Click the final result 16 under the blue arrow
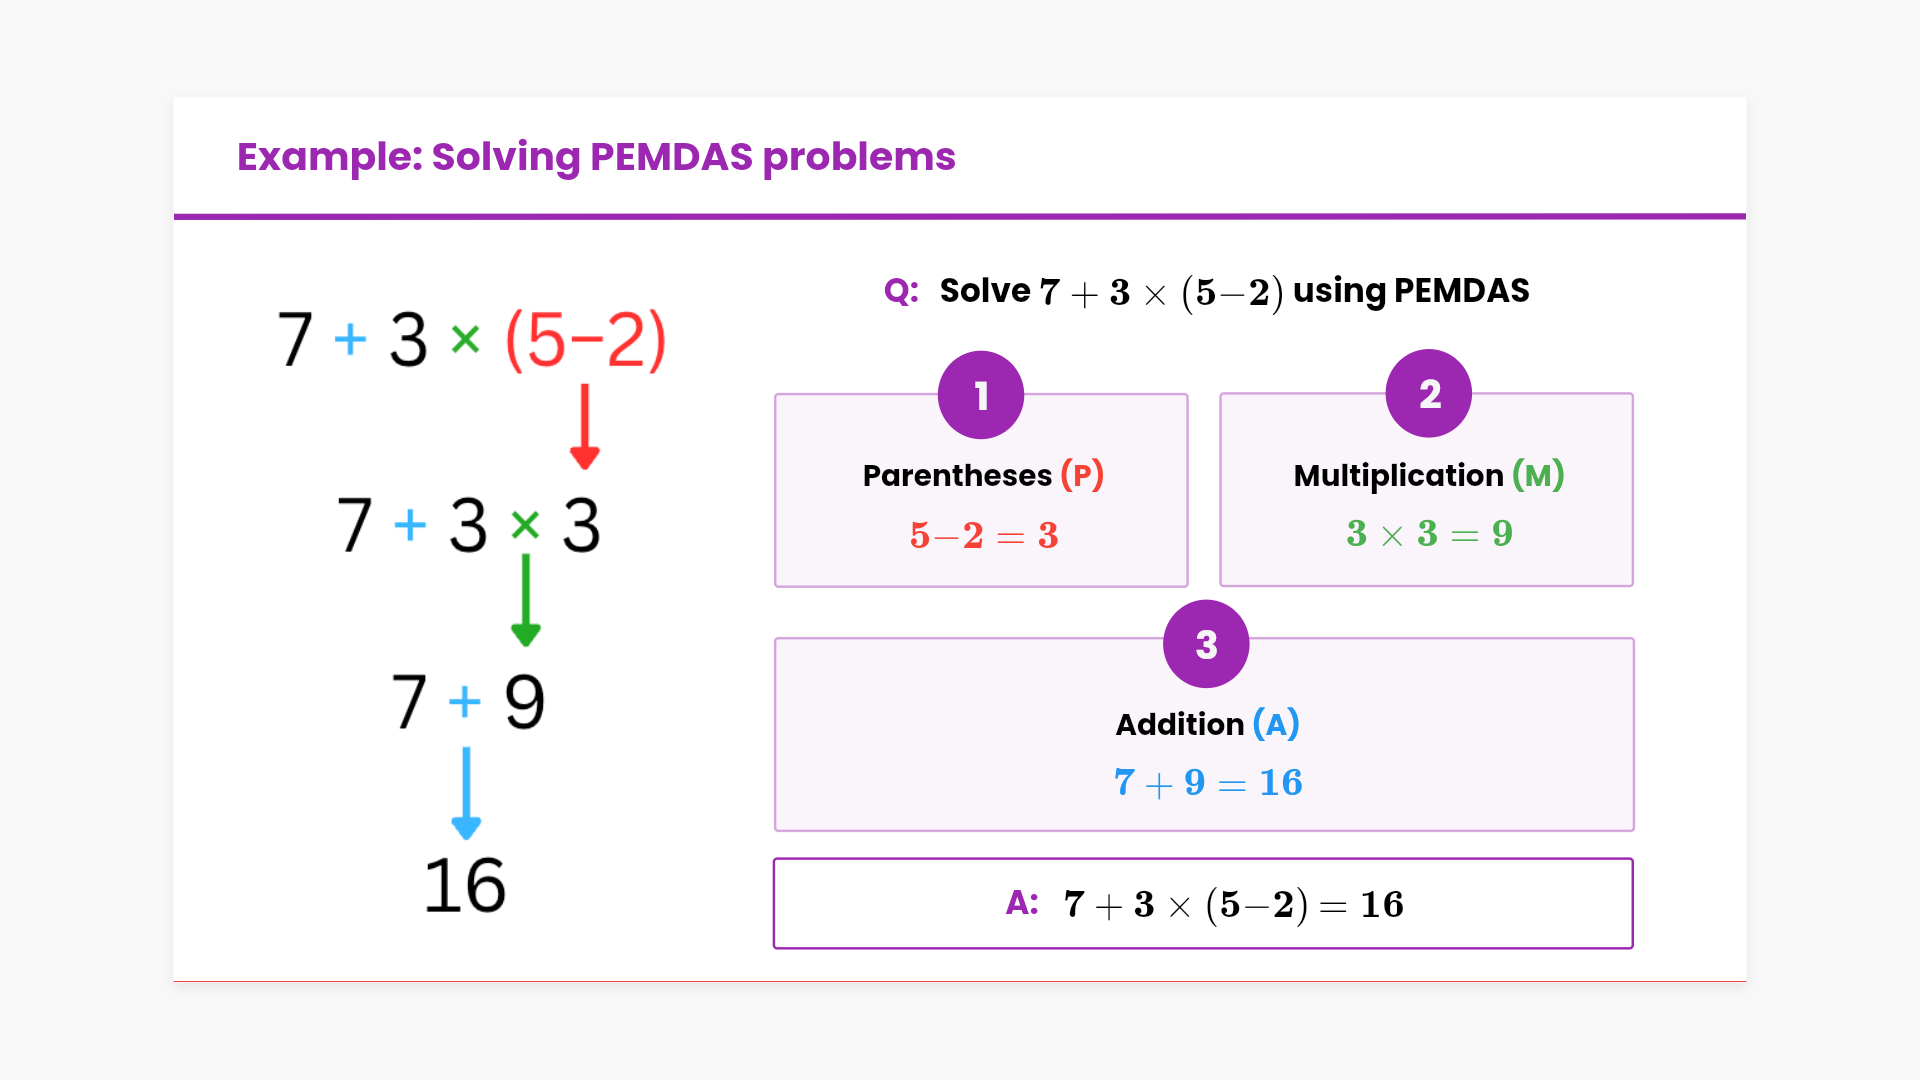The width and height of the screenshot is (1920, 1080). point(465,886)
